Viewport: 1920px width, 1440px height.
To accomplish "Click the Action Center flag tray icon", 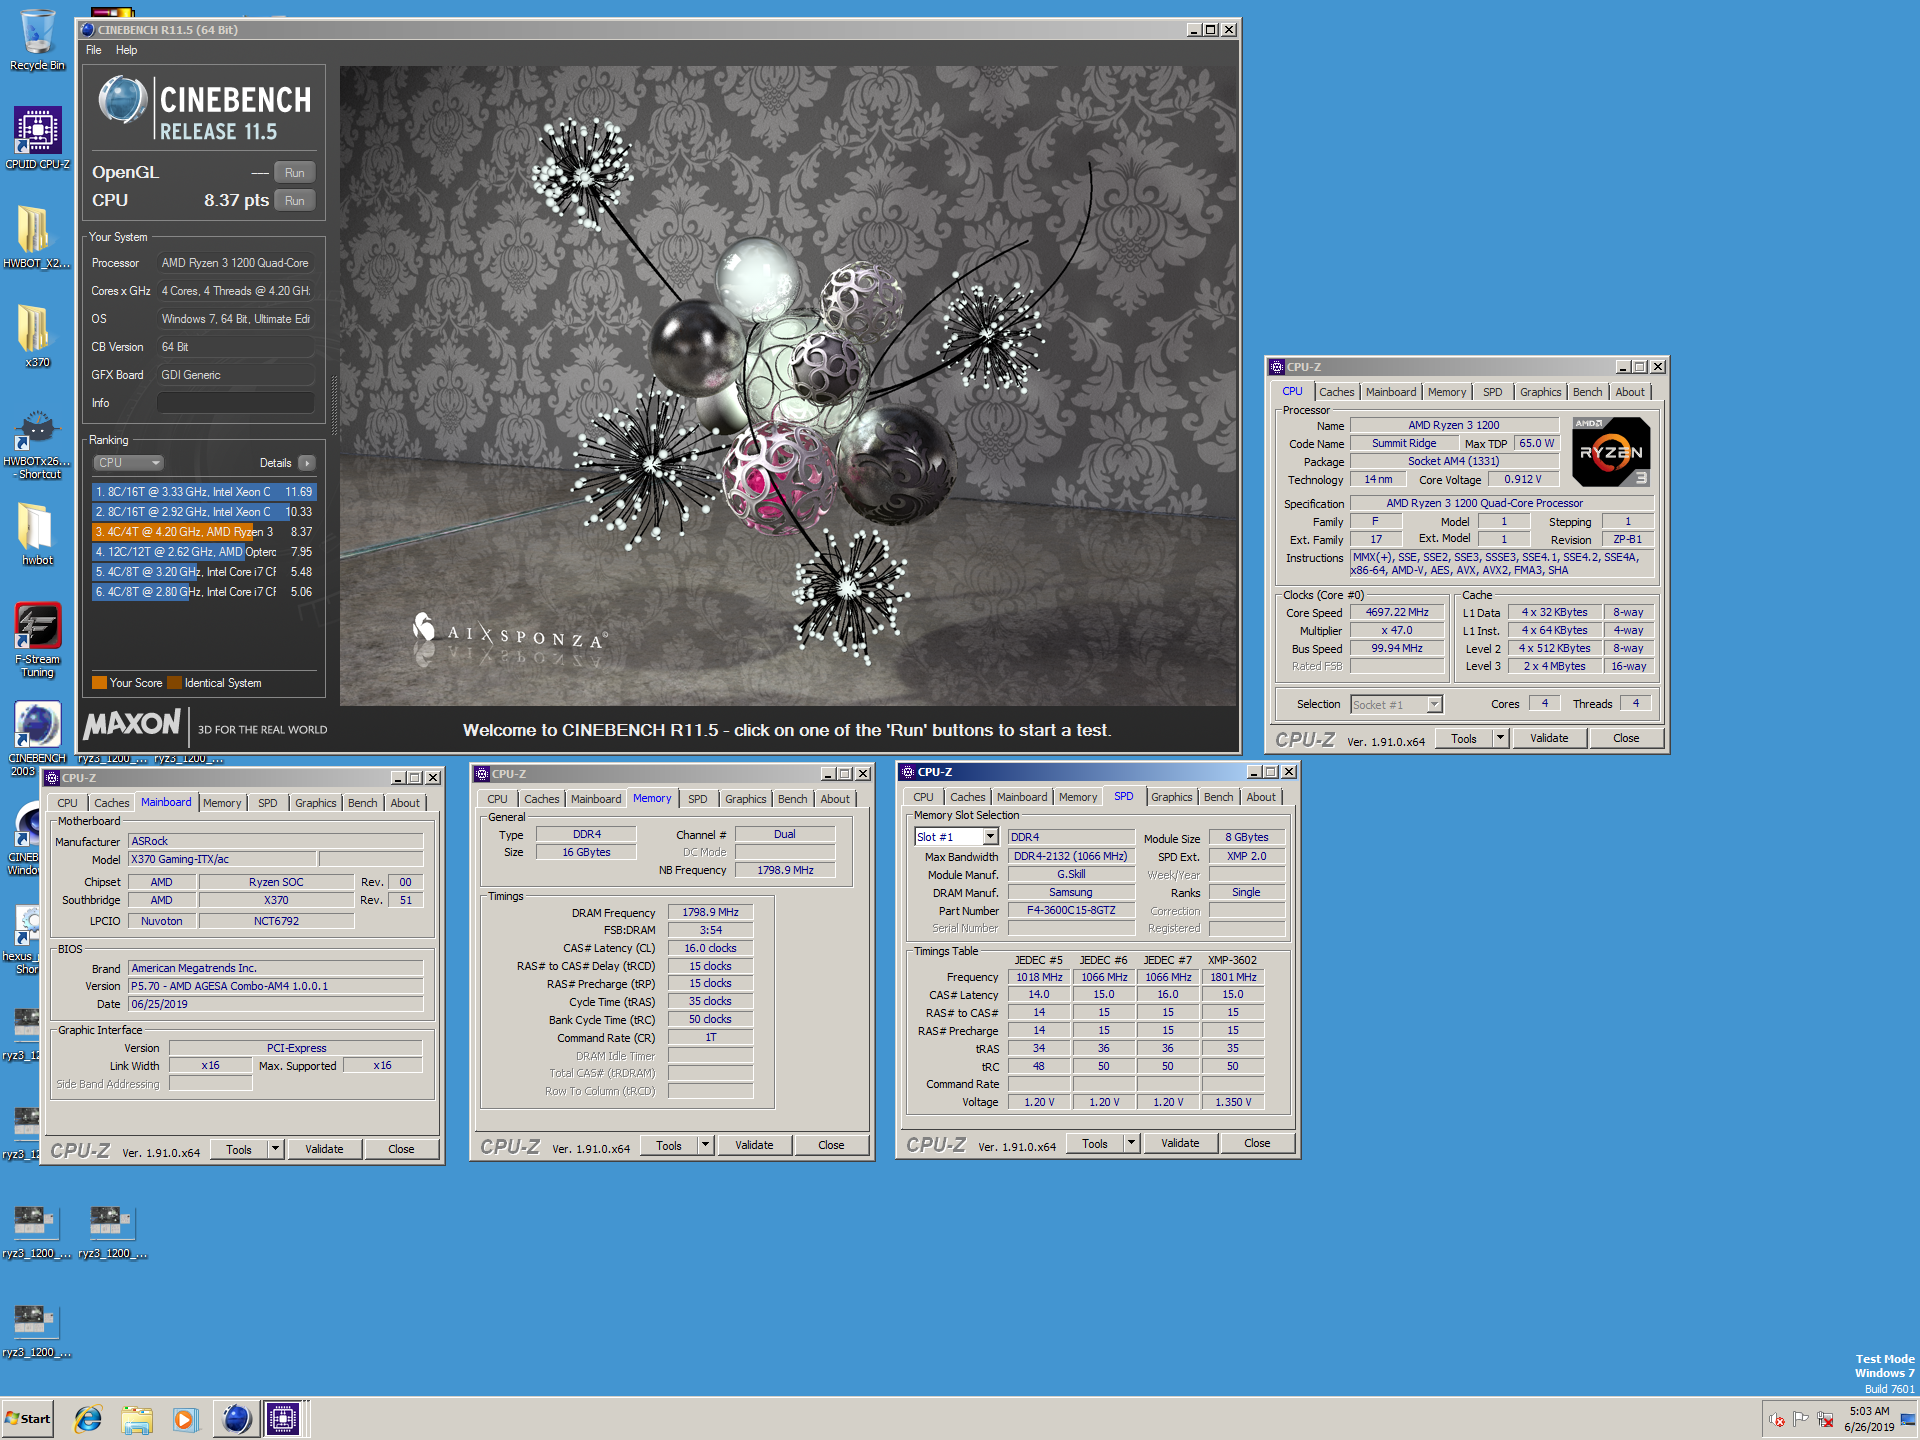I will pyautogui.click(x=1801, y=1419).
